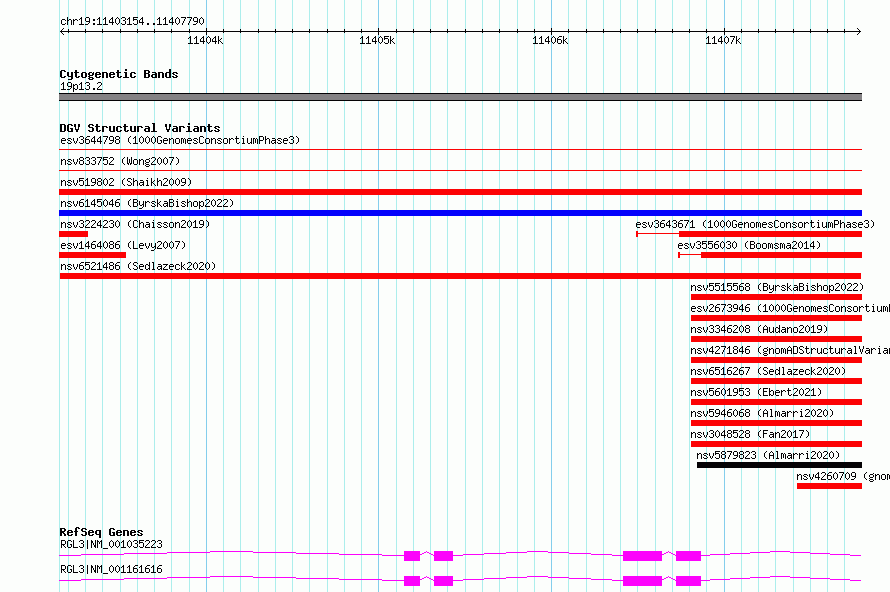The image size is (890, 592).
Task: Click the gray 19p13.2 cytogenetic band bar
Action: point(460,97)
